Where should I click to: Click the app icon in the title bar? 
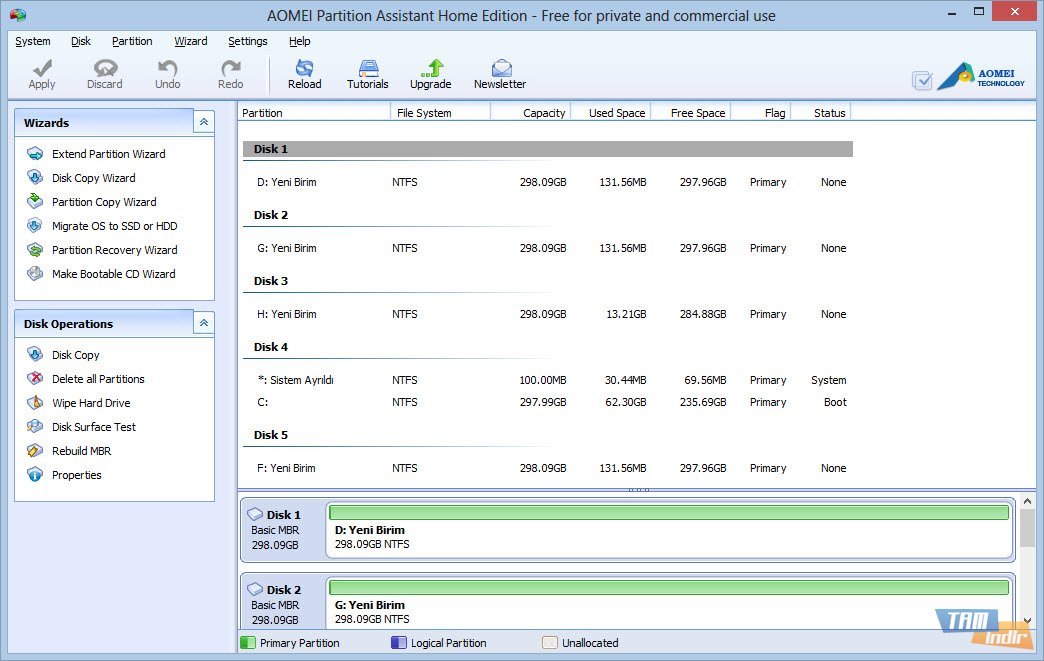[x=18, y=15]
